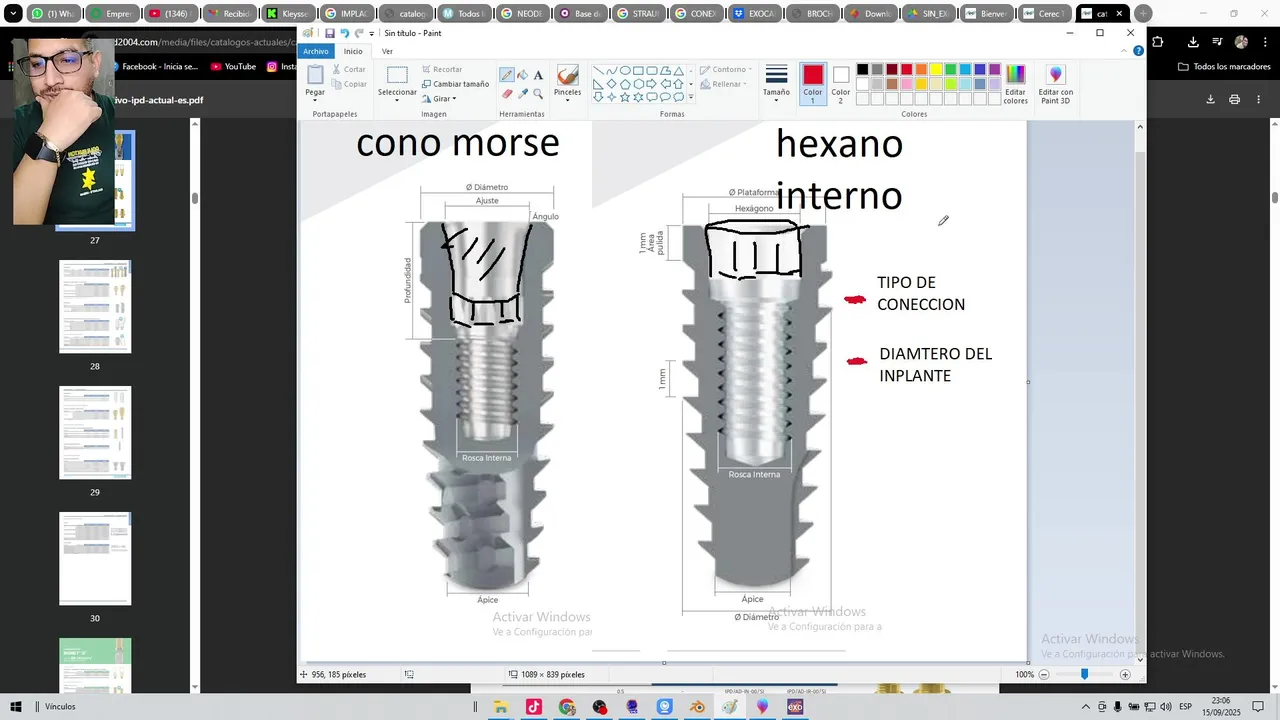Open the Pinceles dropdown arrow
Screen dimensions: 1280x720
pos(567,100)
